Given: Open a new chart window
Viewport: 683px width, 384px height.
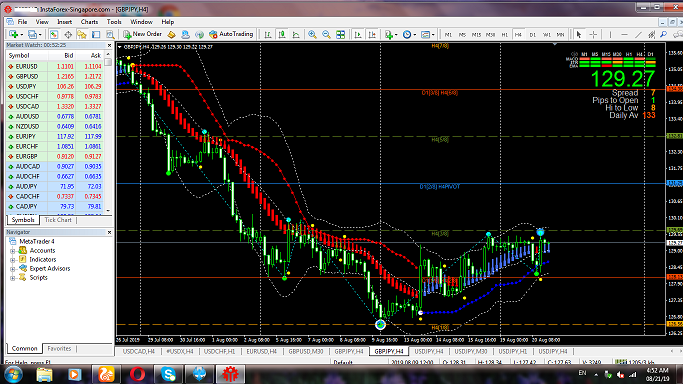Looking at the screenshot, I should [13, 34].
